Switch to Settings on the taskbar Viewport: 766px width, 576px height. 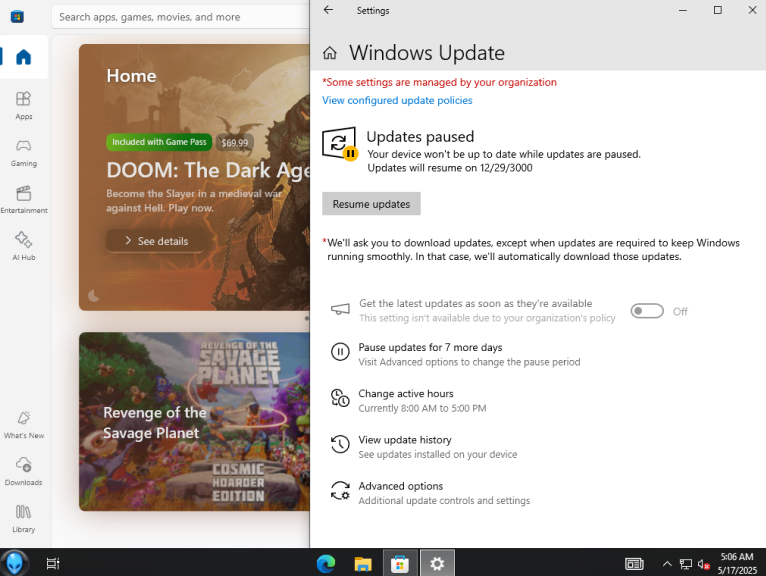pos(437,564)
